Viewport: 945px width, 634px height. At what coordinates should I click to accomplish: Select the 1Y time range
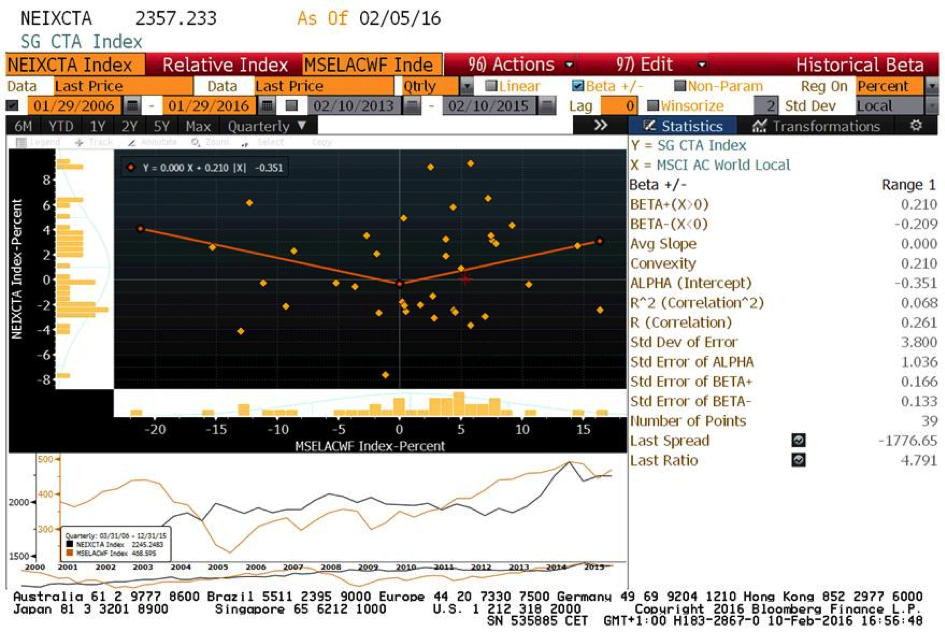point(98,126)
